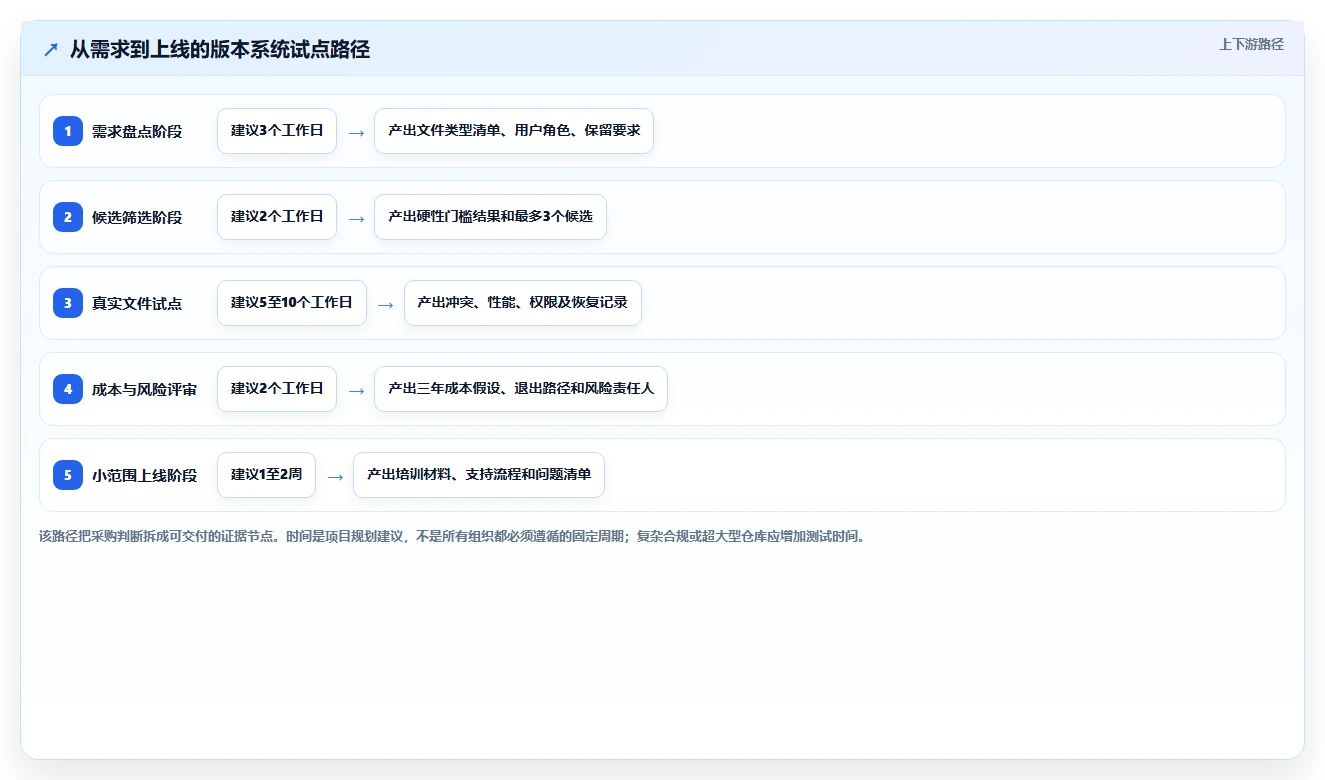This screenshot has height=780, width=1325.
Task: Click the 建议5至10个工作日 duration chip
Action: 292,303
